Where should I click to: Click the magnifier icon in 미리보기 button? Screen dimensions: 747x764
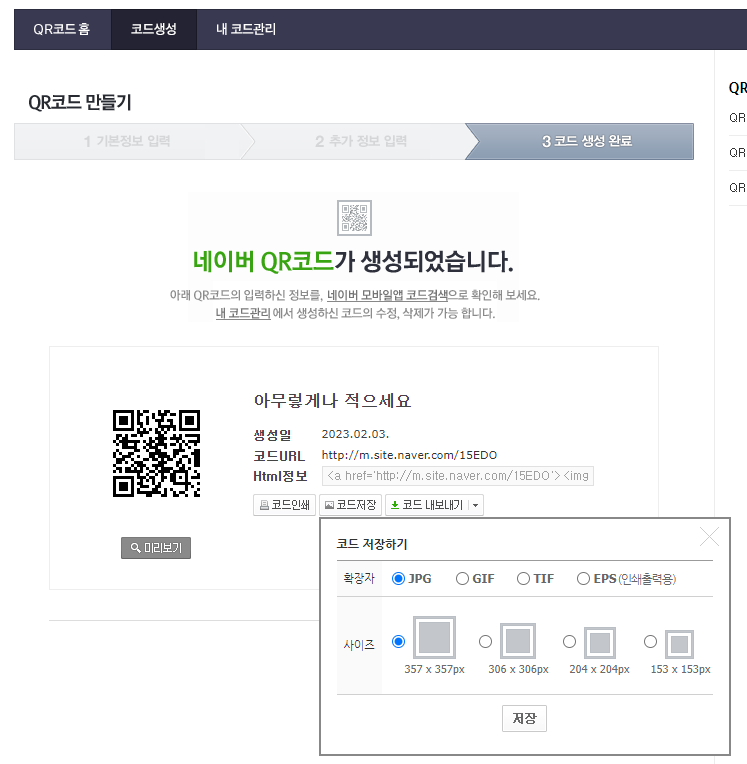tap(135, 548)
